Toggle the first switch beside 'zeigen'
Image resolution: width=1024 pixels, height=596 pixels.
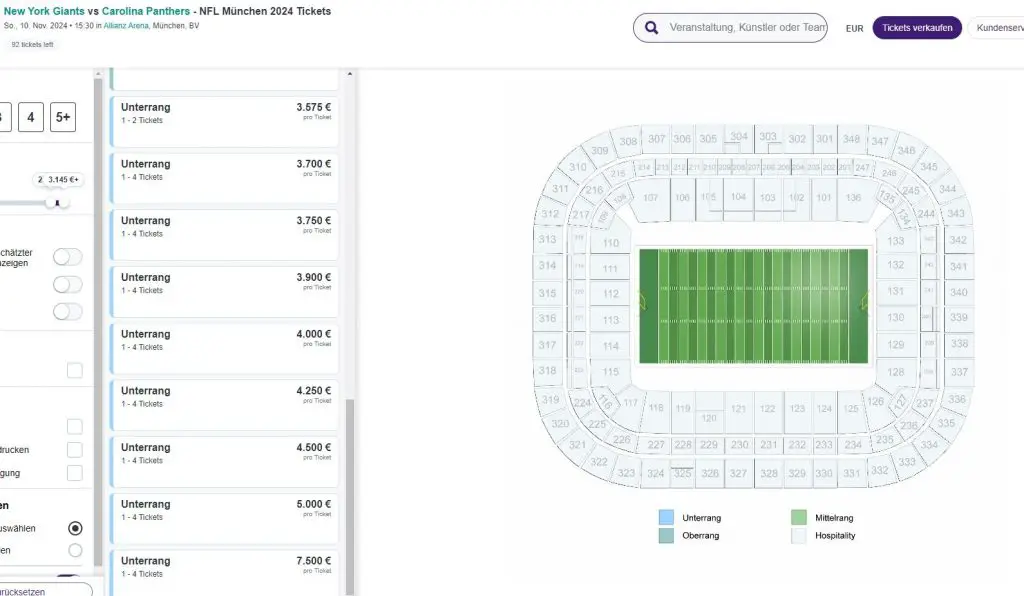click(x=68, y=257)
